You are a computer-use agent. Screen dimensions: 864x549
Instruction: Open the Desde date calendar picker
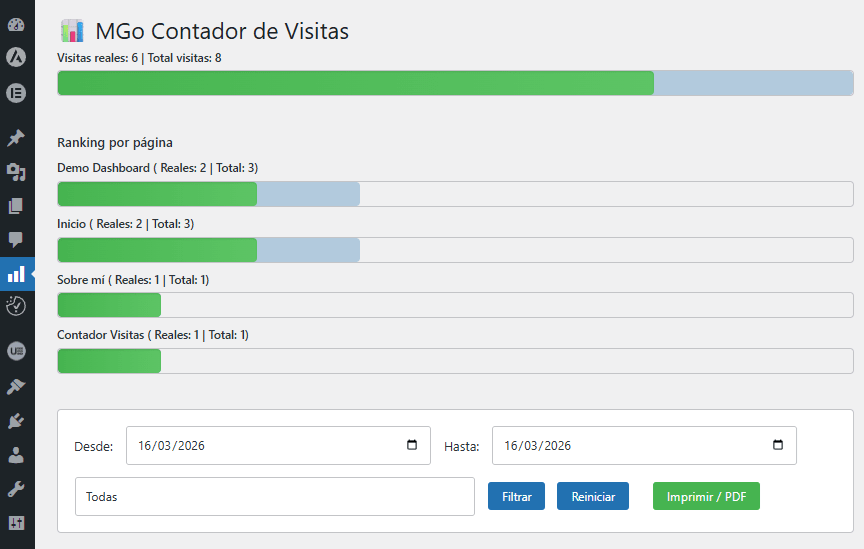pos(412,446)
